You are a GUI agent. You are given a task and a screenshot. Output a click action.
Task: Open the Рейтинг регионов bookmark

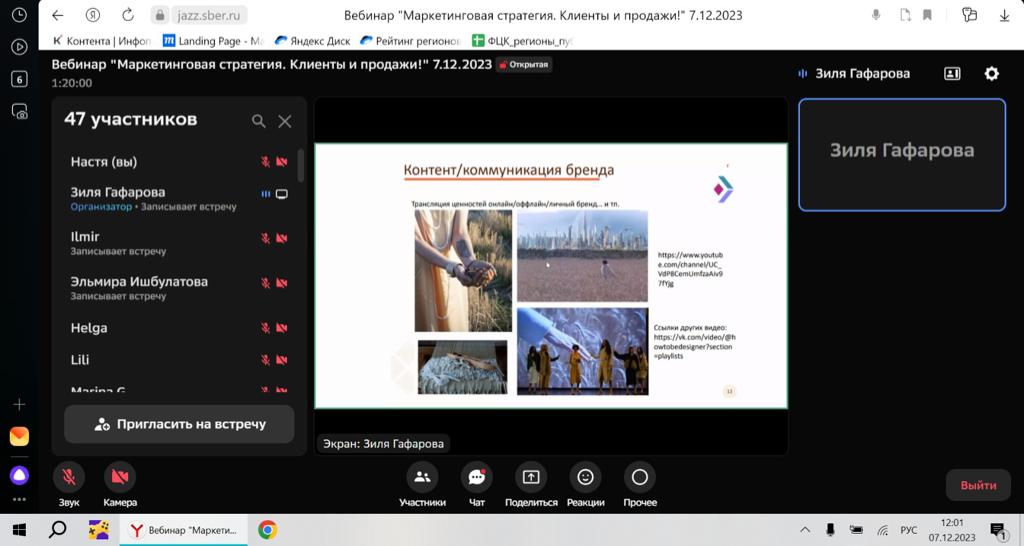point(410,40)
